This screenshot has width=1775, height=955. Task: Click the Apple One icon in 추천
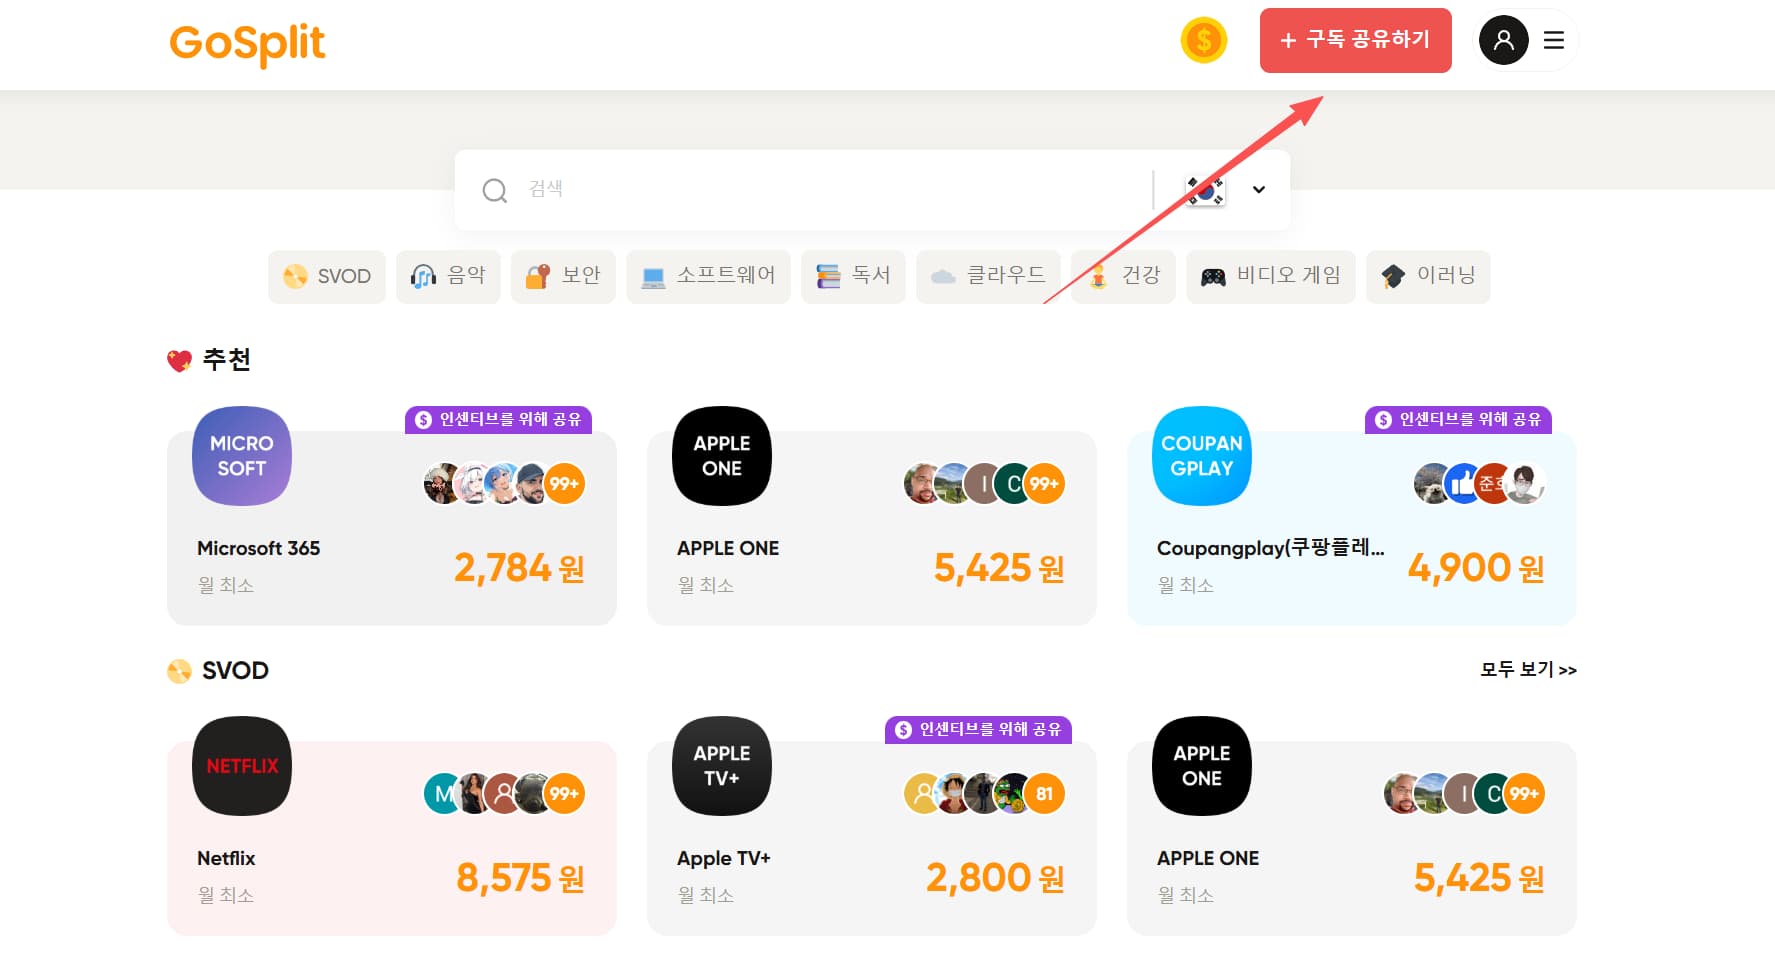pyautogui.click(x=722, y=456)
